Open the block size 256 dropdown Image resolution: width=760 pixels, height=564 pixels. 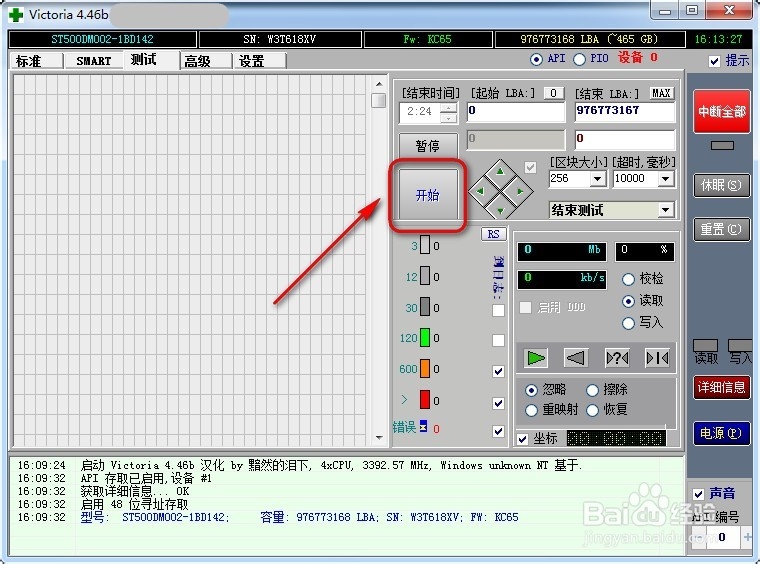pyautogui.click(x=598, y=179)
